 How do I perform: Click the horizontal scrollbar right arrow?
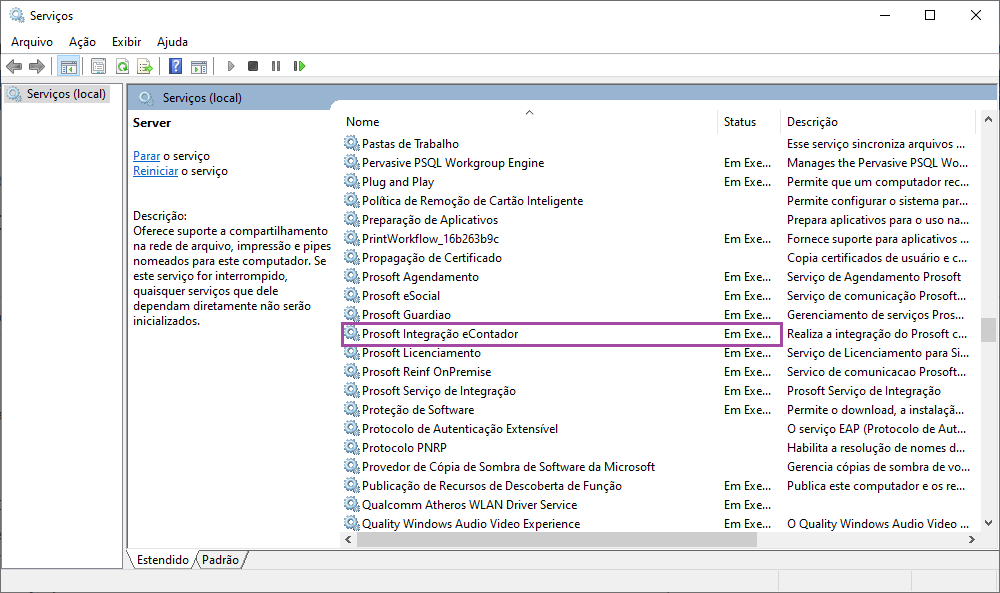[971, 539]
